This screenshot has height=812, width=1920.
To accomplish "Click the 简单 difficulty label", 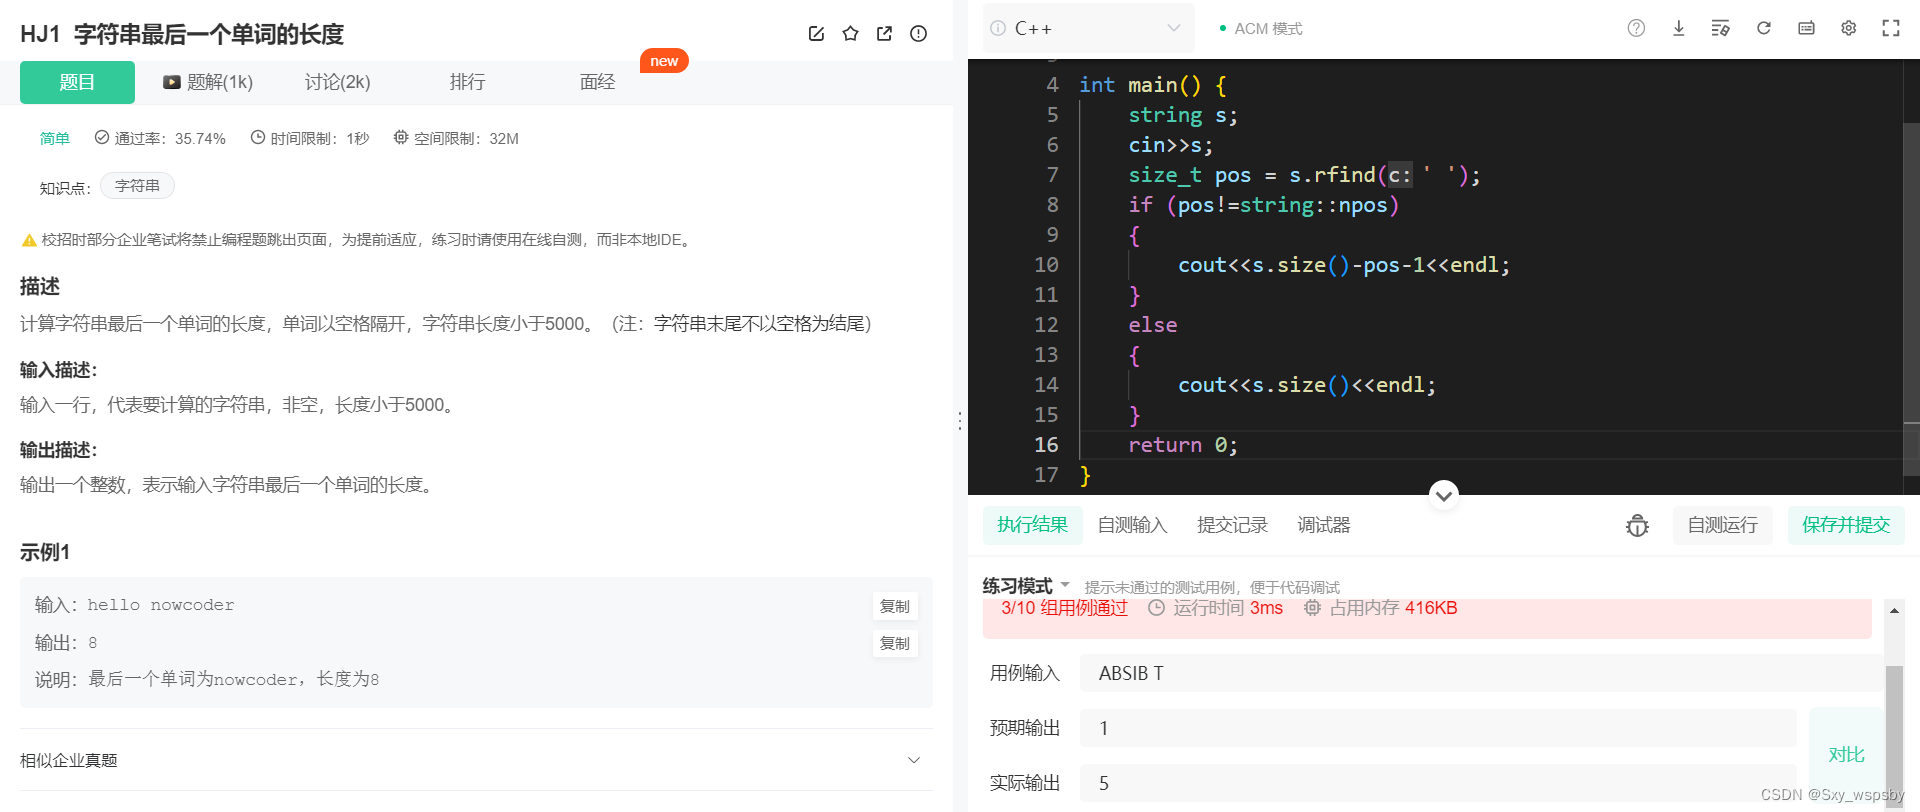I will click(55, 138).
